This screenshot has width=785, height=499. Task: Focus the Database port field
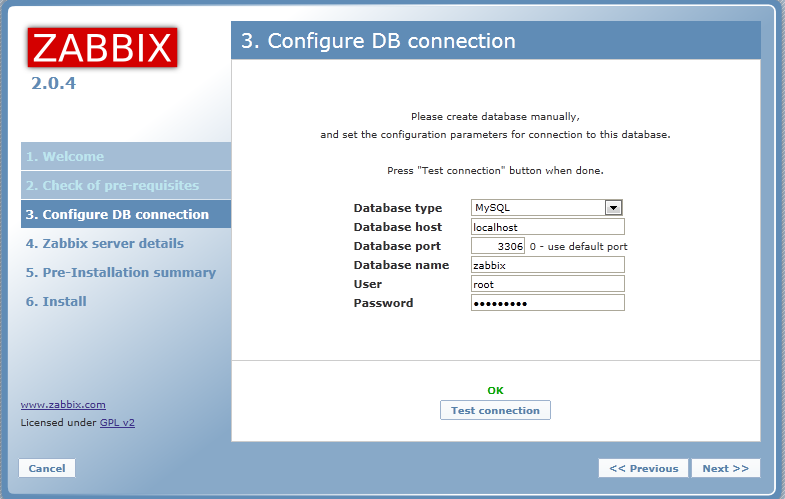[498, 246]
